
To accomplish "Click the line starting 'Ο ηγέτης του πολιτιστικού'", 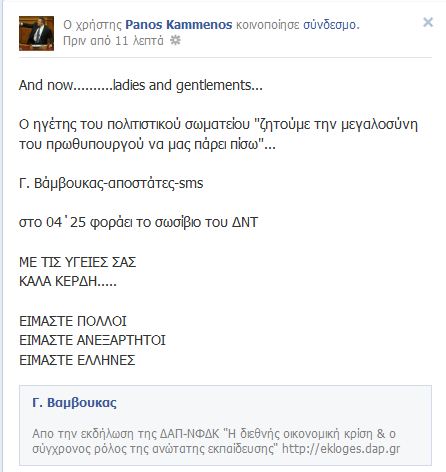I will (x=218, y=124).
